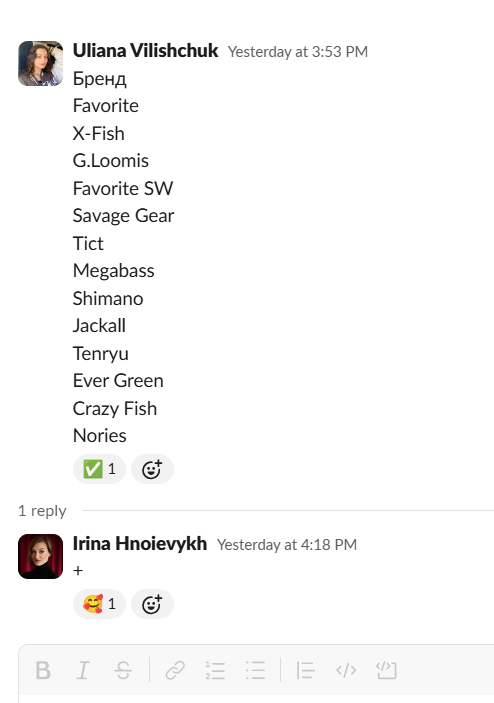Format selection as inline code
494x703 pixels.
tap(346, 671)
